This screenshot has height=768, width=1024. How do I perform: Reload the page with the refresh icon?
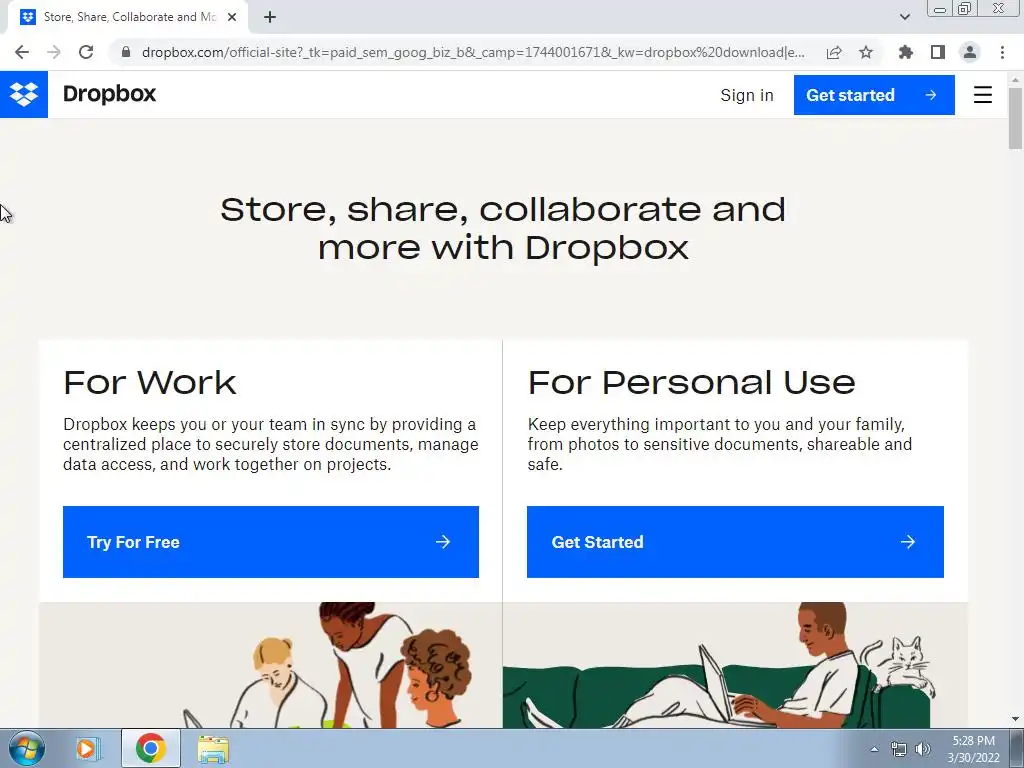(86, 52)
